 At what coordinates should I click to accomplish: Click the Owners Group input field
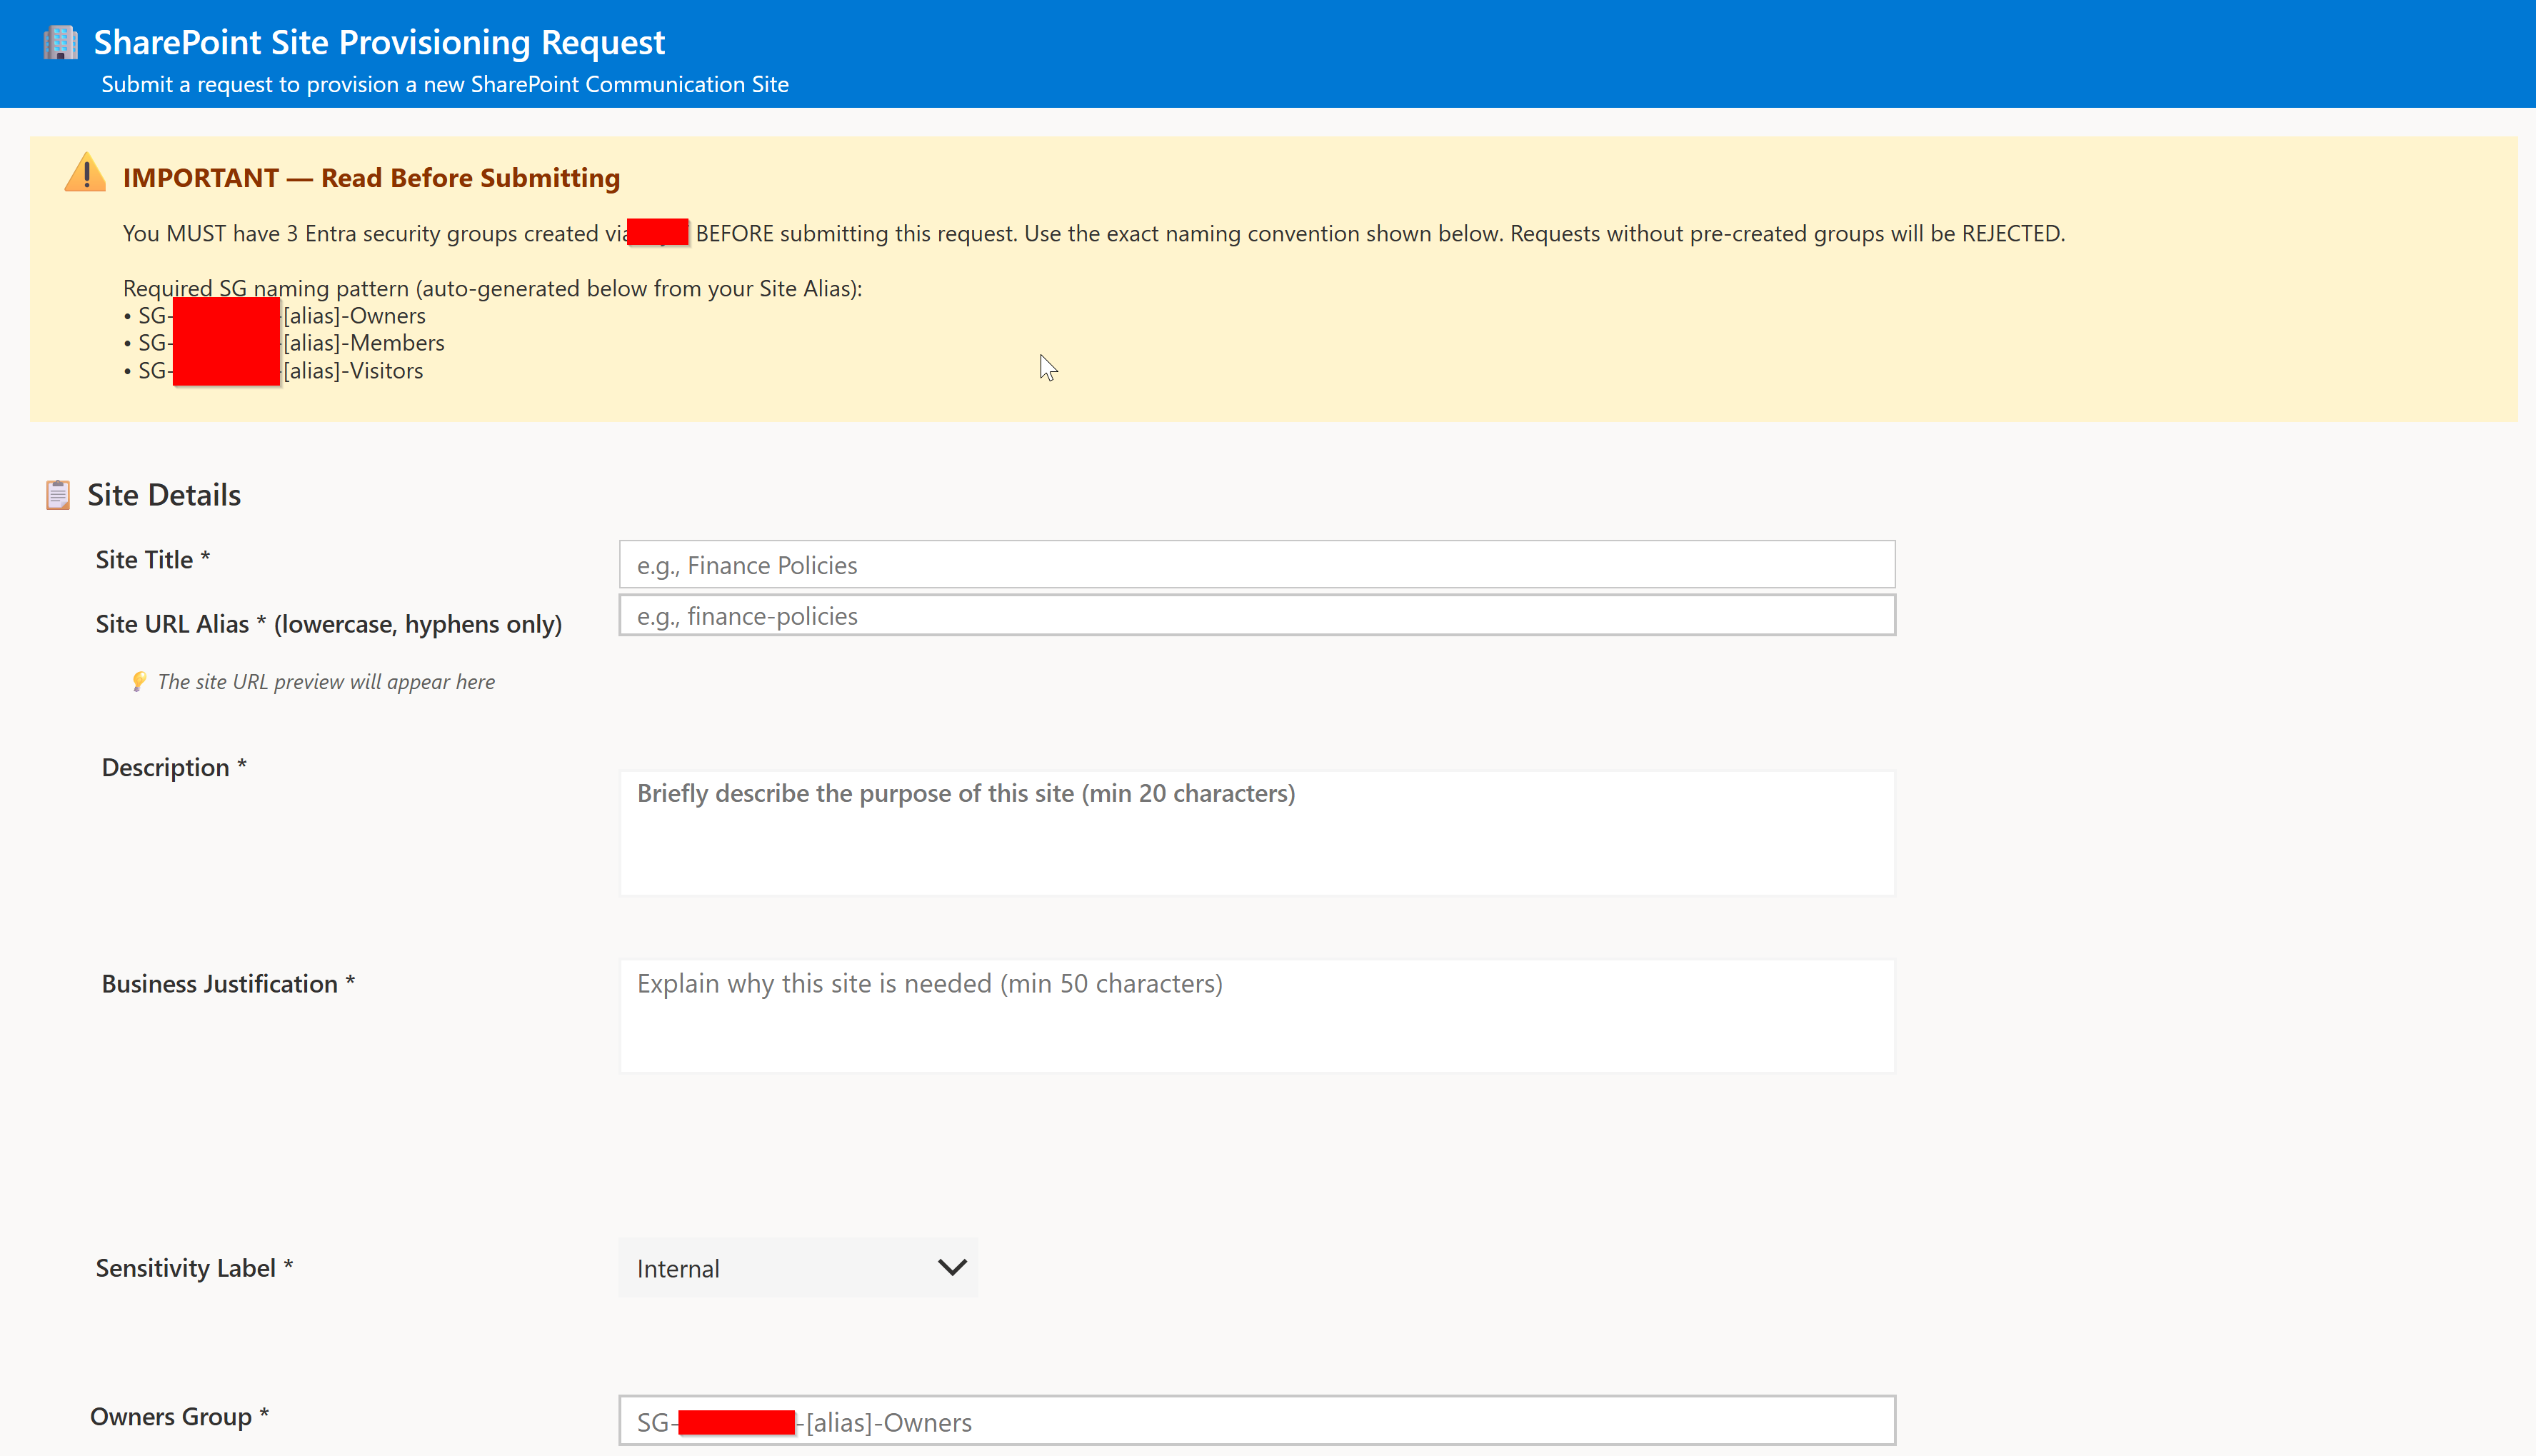(1257, 1421)
